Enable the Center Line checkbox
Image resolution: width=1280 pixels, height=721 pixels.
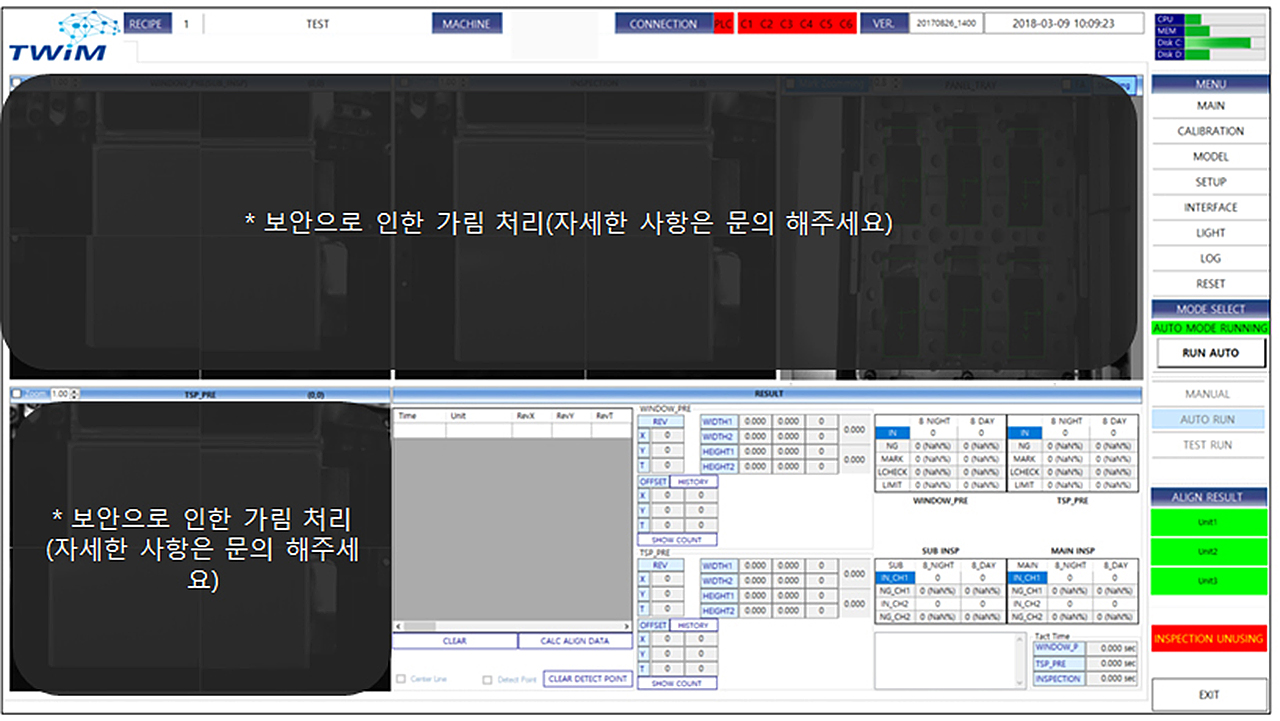click(x=401, y=679)
